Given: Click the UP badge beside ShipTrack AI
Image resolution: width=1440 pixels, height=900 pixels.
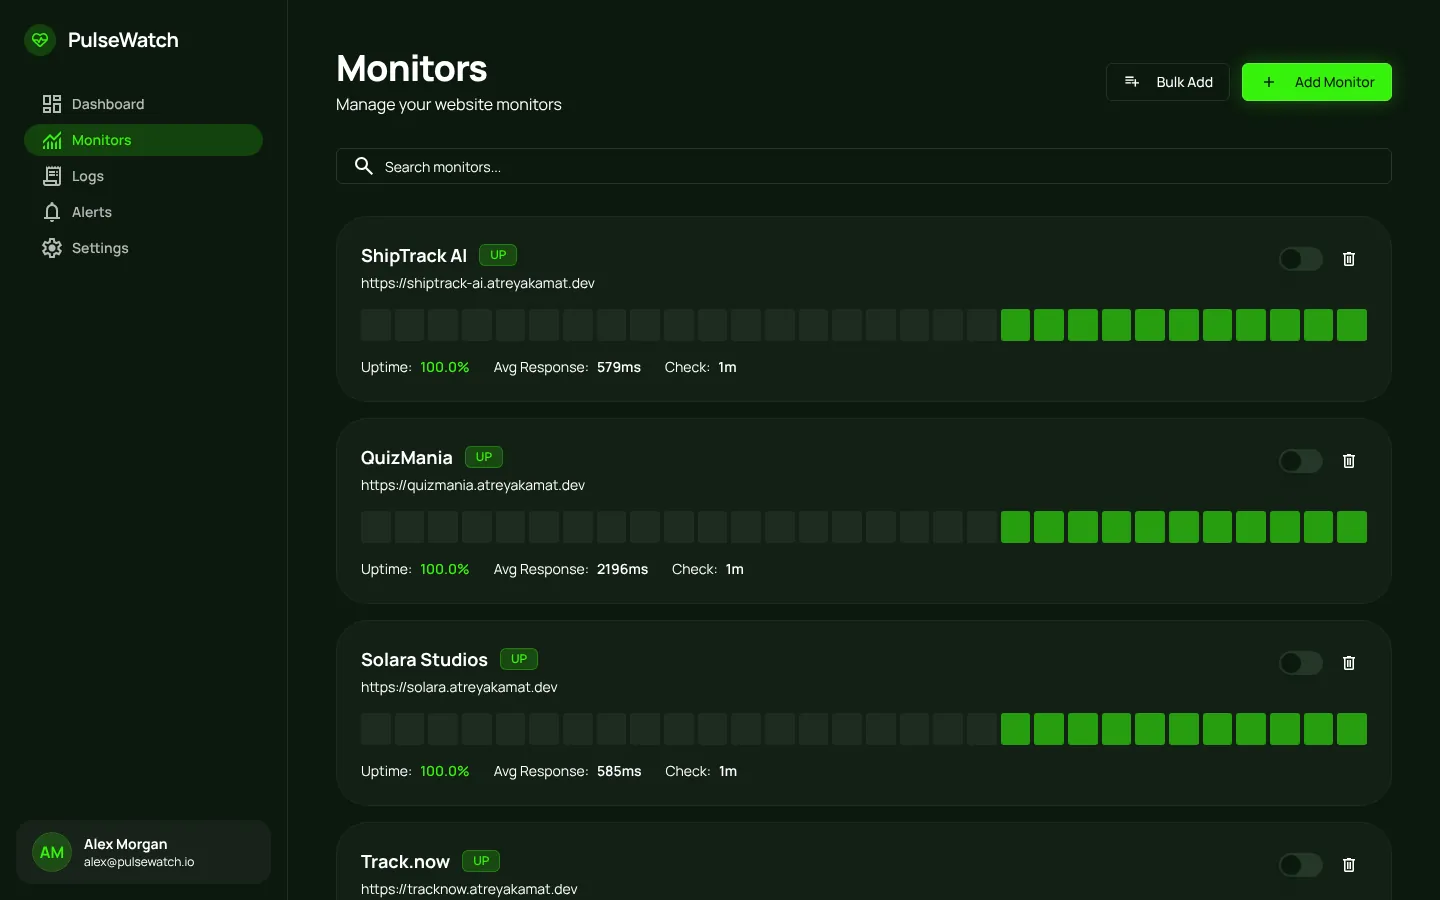Looking at the screenshot, I should (x=498, y=255).
